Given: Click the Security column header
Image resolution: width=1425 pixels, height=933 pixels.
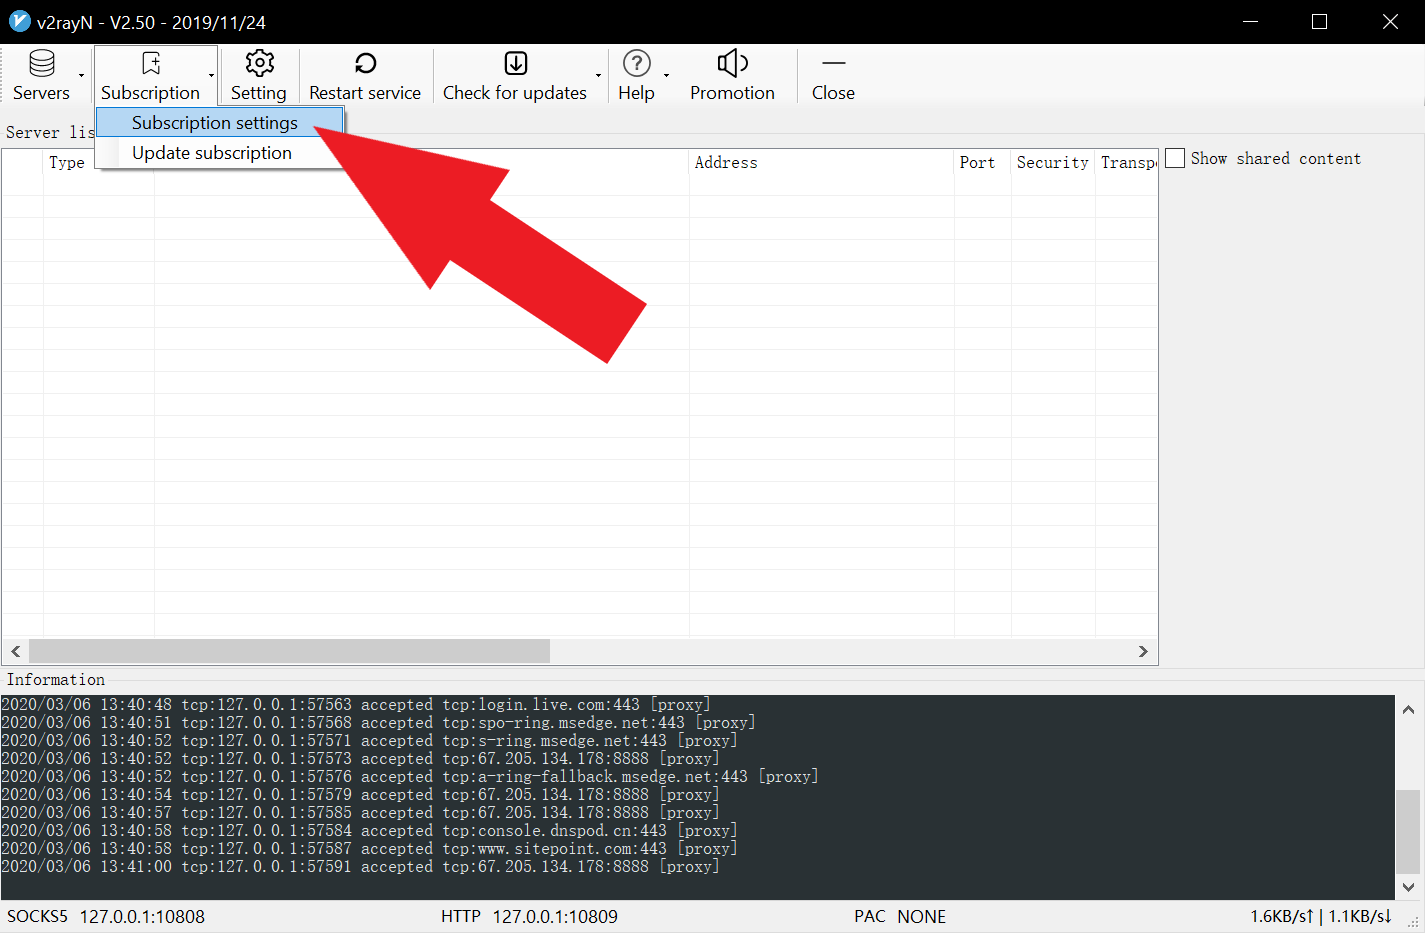Looking at the screenshot, I should pyautogui.click(x=1052, y=163).
